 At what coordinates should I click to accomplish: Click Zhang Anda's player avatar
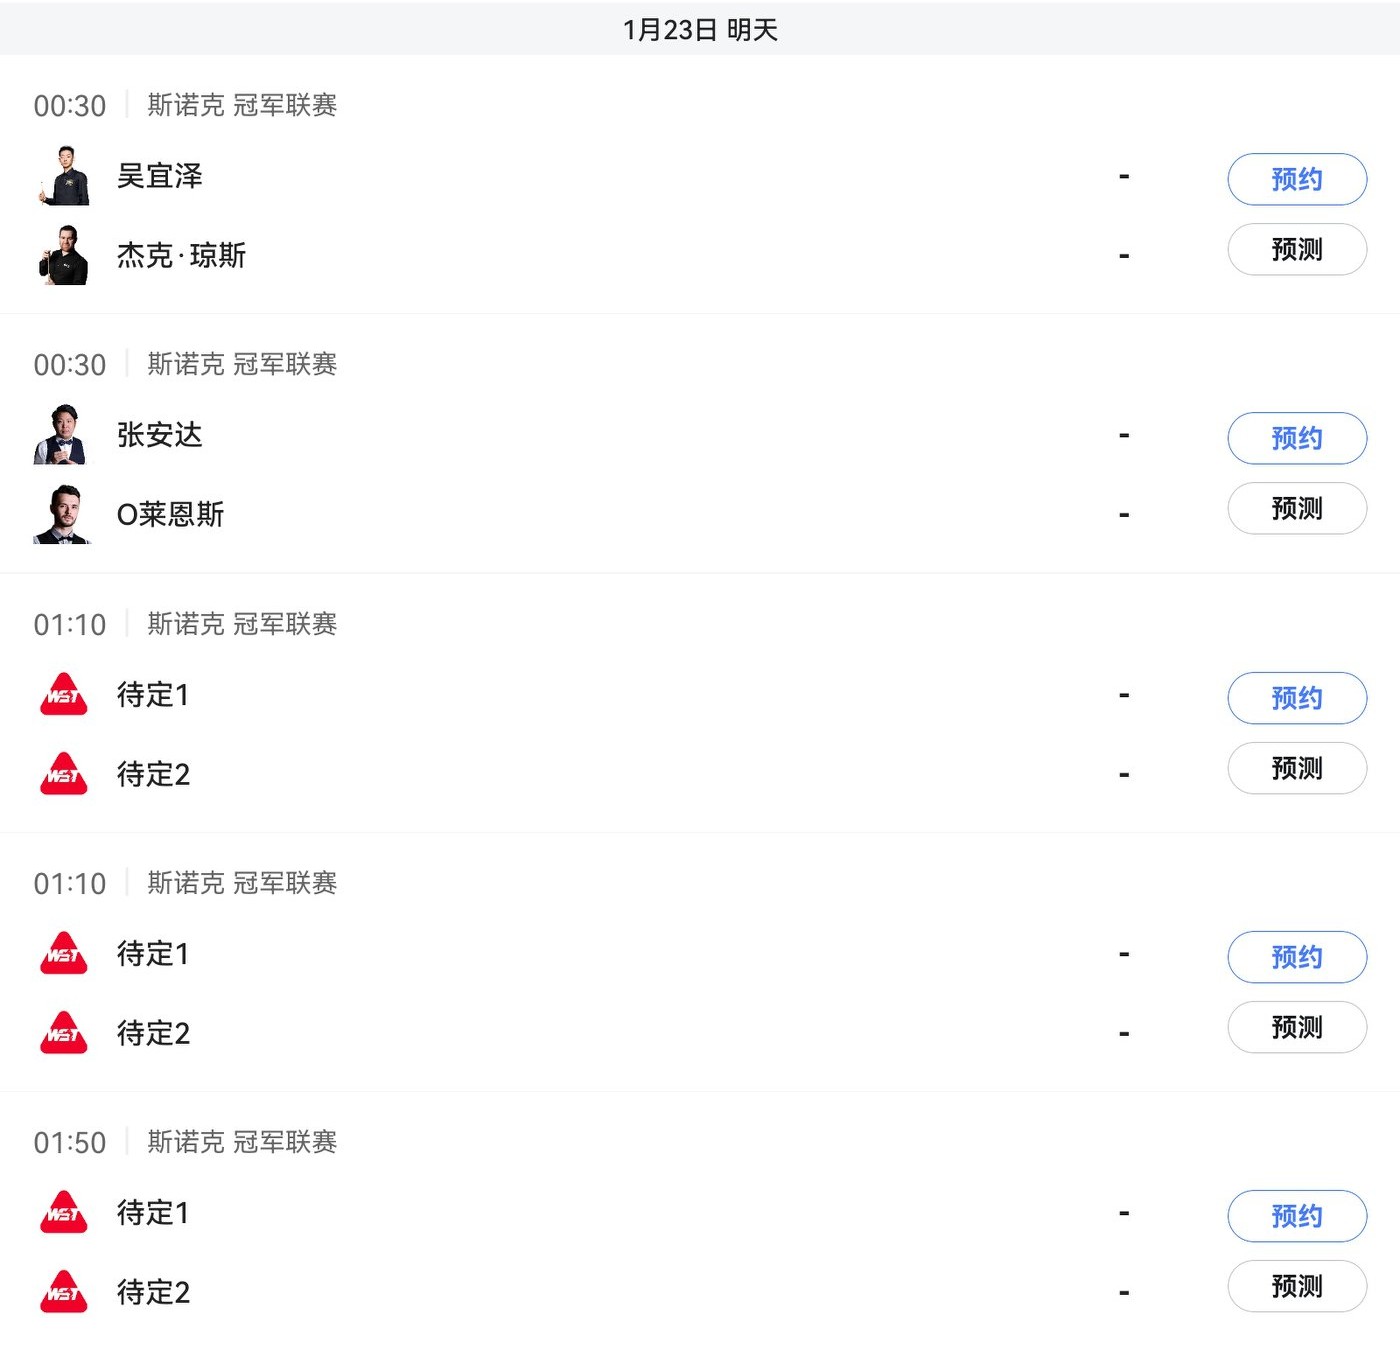(x=64, y=435)
